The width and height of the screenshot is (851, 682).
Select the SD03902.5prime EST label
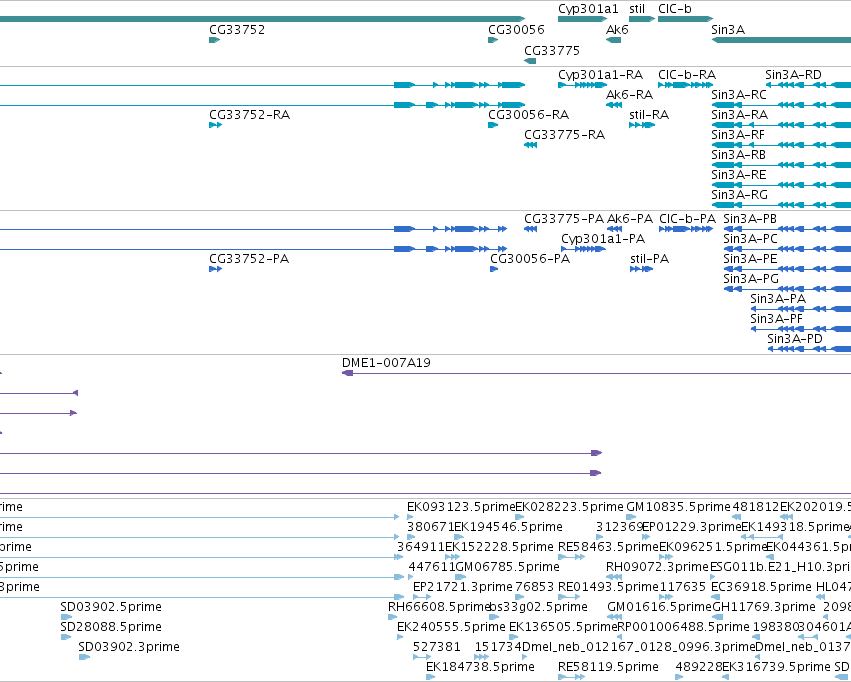click(111, 608)
